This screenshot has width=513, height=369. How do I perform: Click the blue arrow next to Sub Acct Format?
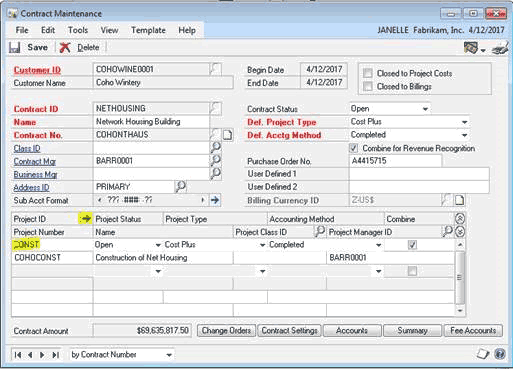215,200
